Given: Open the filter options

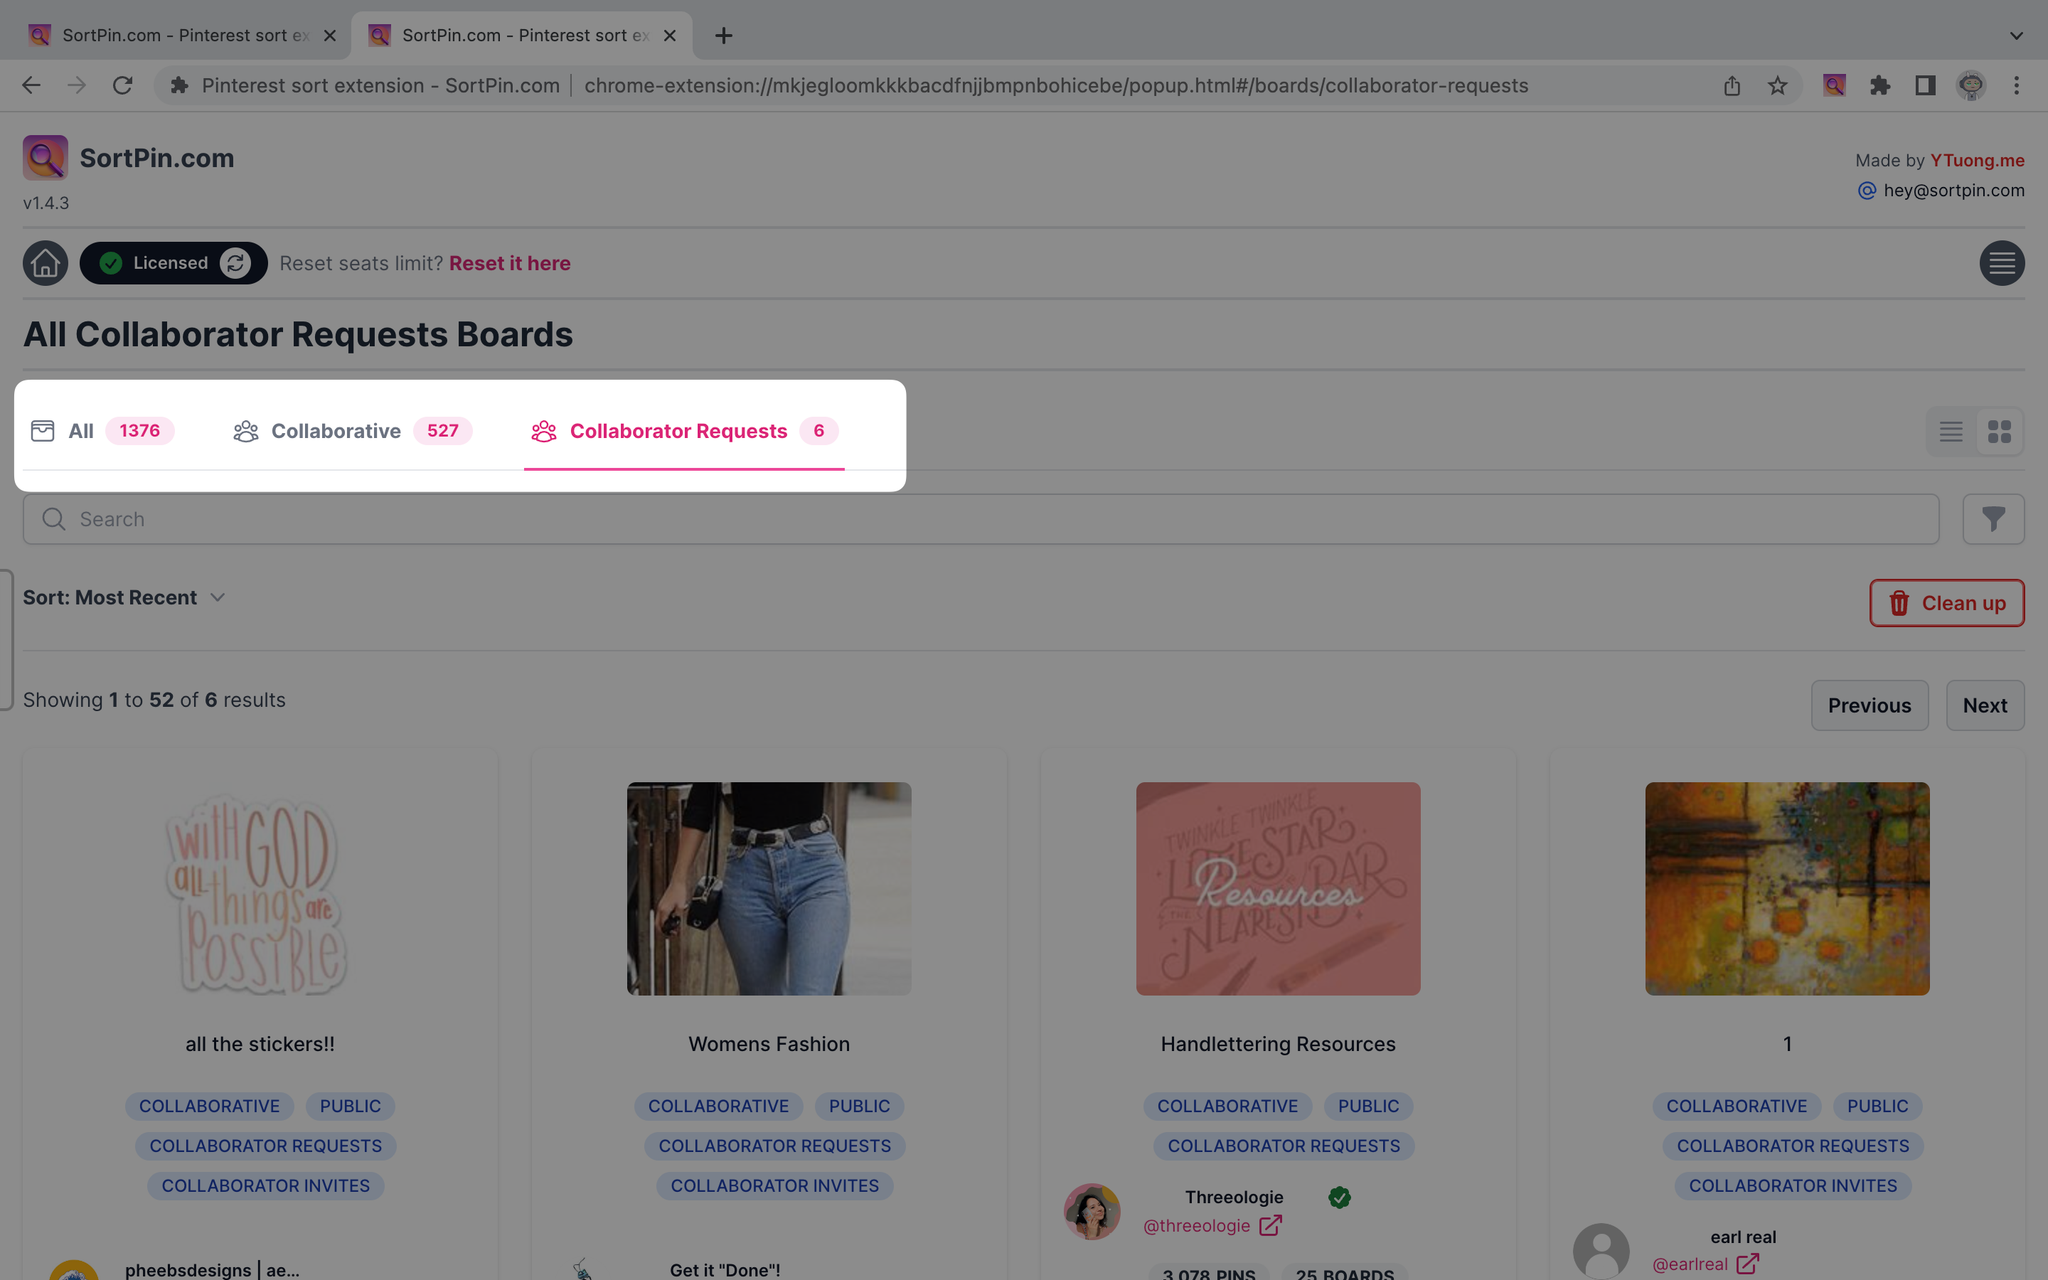Looking at the screenshot, I should (1993, 519).
